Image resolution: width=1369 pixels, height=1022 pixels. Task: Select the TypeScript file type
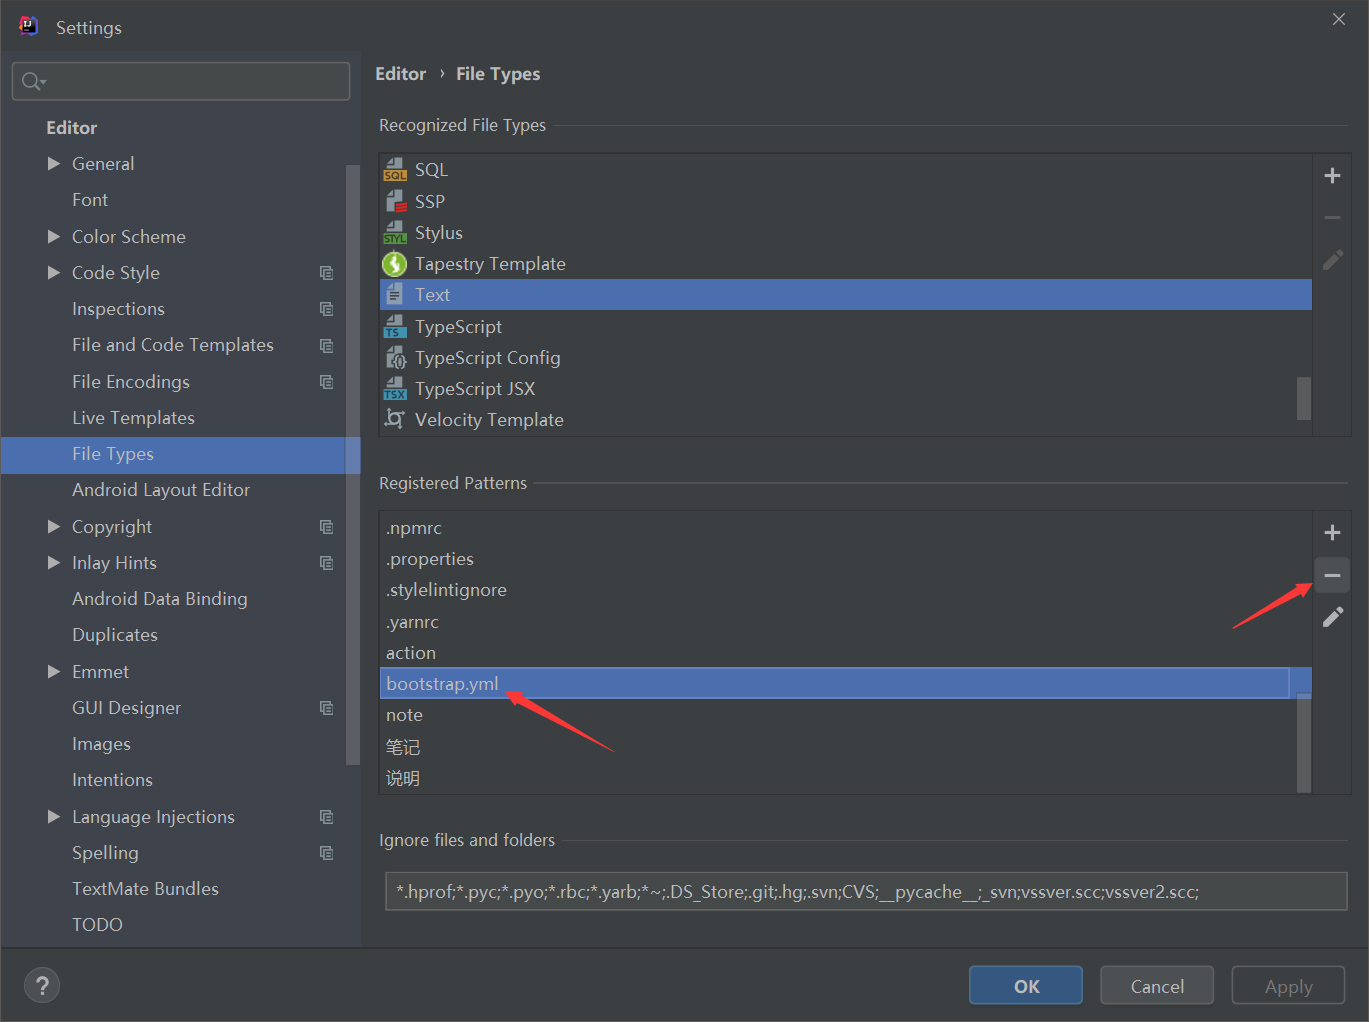click(x=458, y=326)
